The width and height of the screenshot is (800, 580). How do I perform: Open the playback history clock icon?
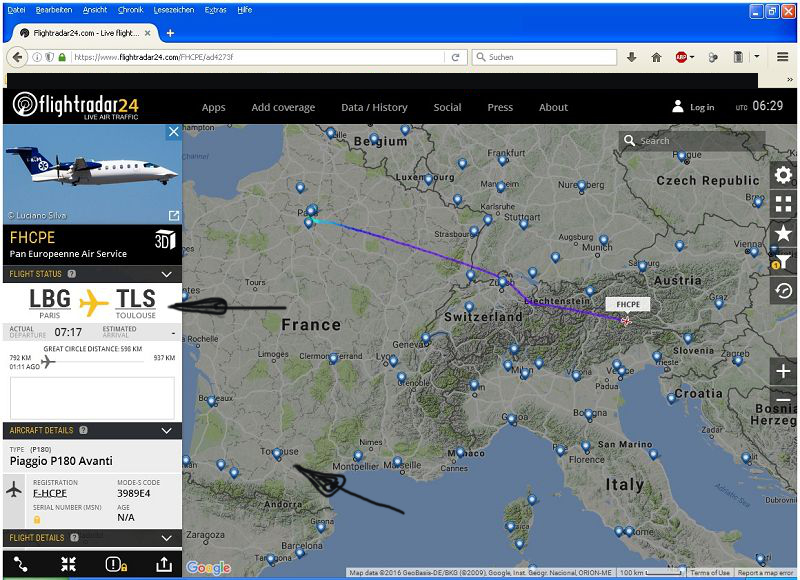(783, 291)
